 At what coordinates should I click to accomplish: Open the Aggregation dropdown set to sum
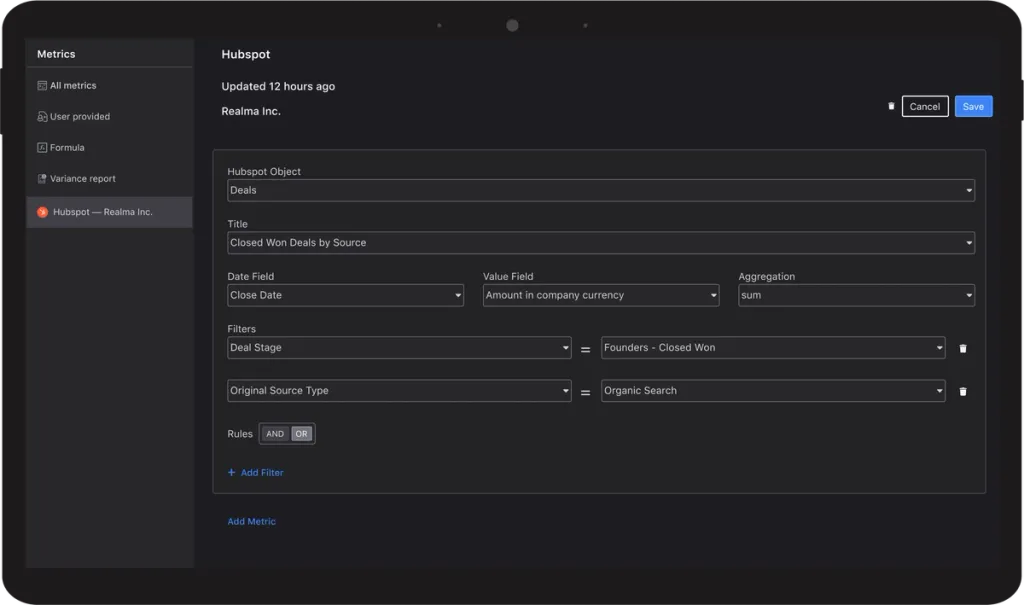pyautogui.click(x=856, y=295)
